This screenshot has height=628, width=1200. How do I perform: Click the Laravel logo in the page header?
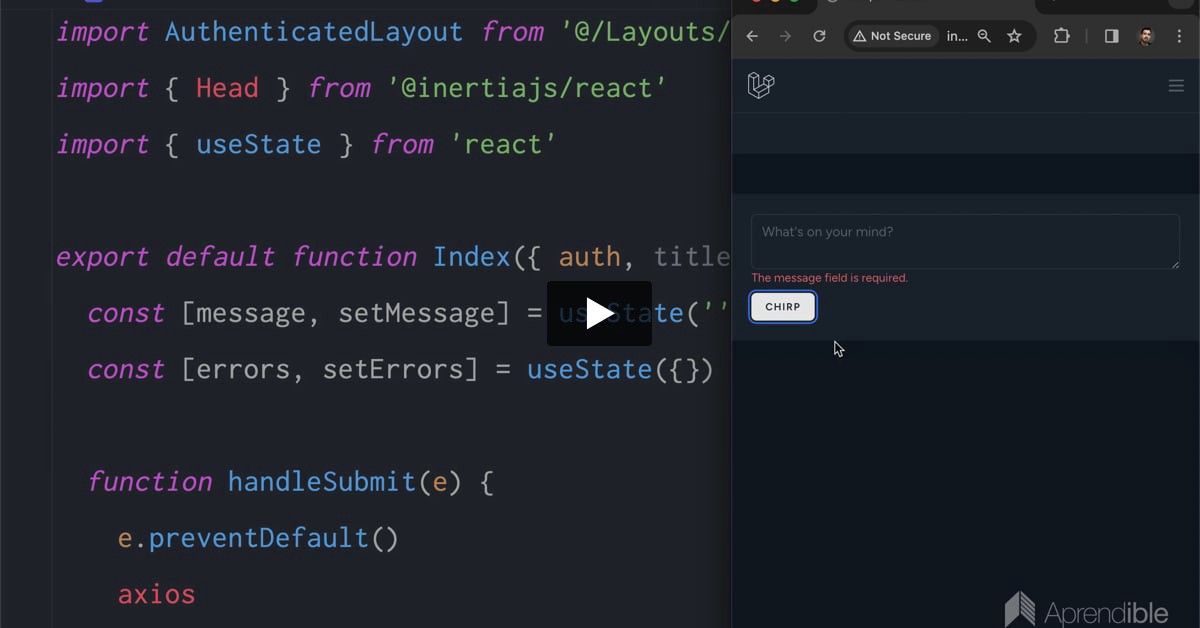[761, 85]
